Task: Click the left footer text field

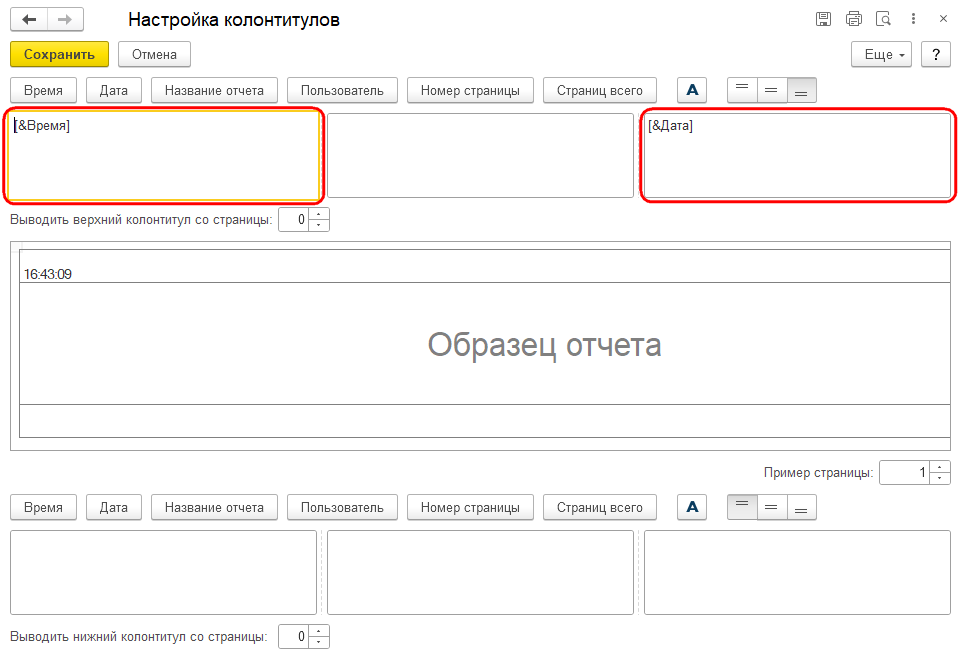Action: coord(163,572)
